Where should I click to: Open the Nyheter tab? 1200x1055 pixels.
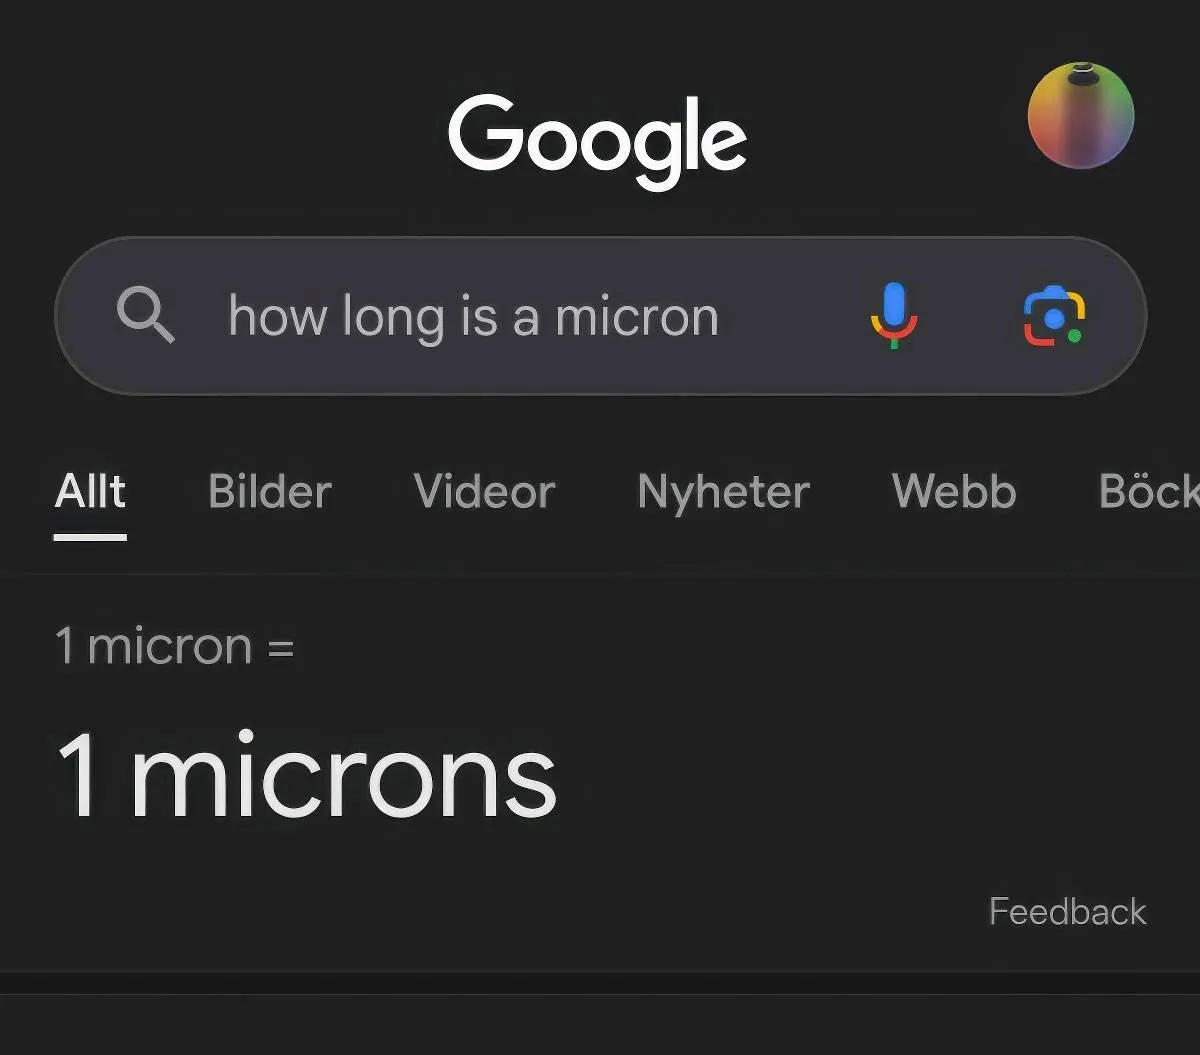(723, 492)
